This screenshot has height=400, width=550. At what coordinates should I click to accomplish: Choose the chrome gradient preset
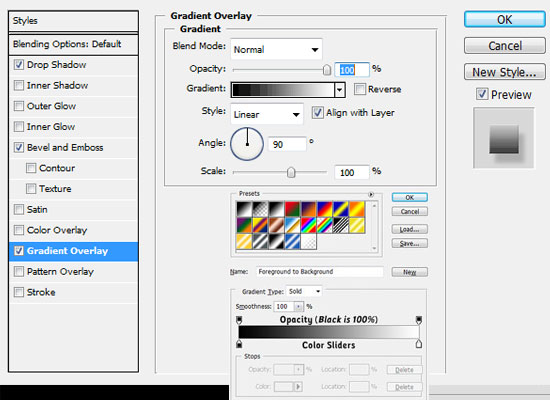(x=293, y=226)
